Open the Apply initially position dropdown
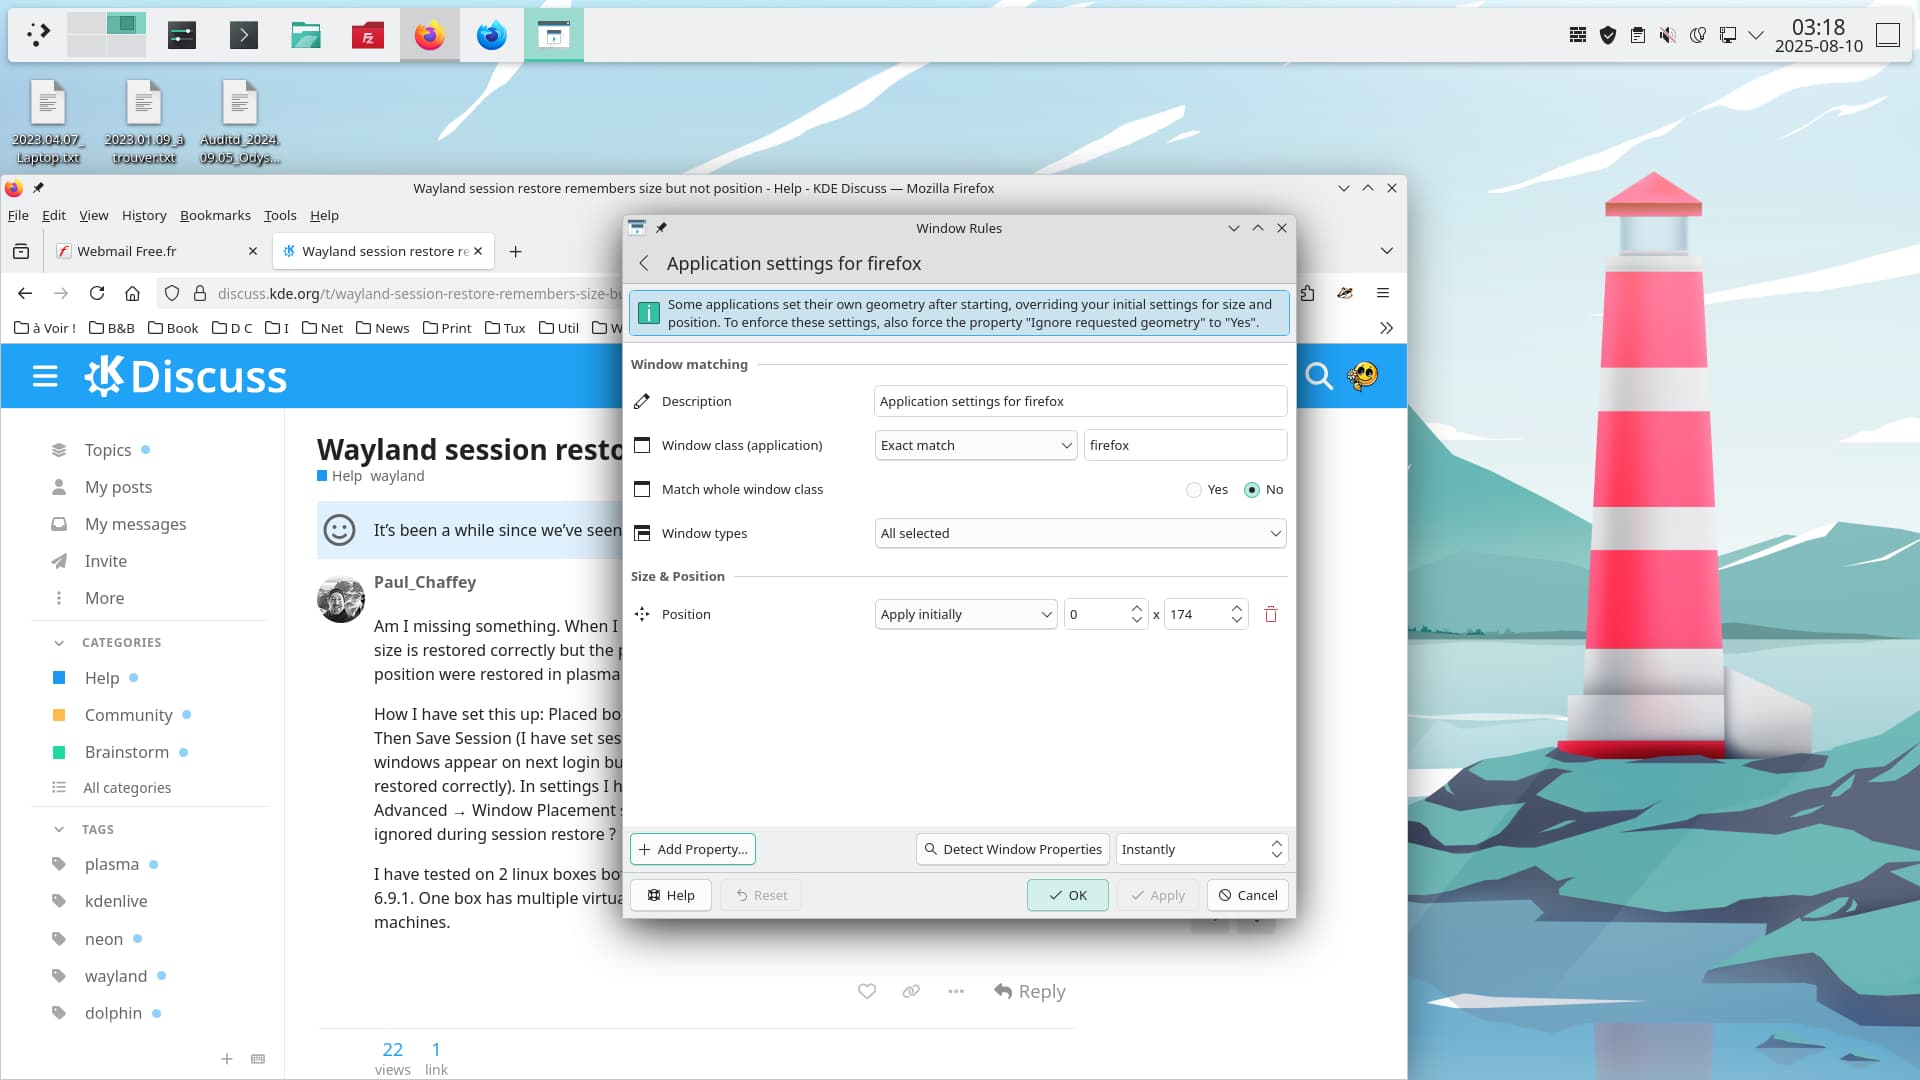This screenshot has height=1080, width=1920. tap(965, 615)
